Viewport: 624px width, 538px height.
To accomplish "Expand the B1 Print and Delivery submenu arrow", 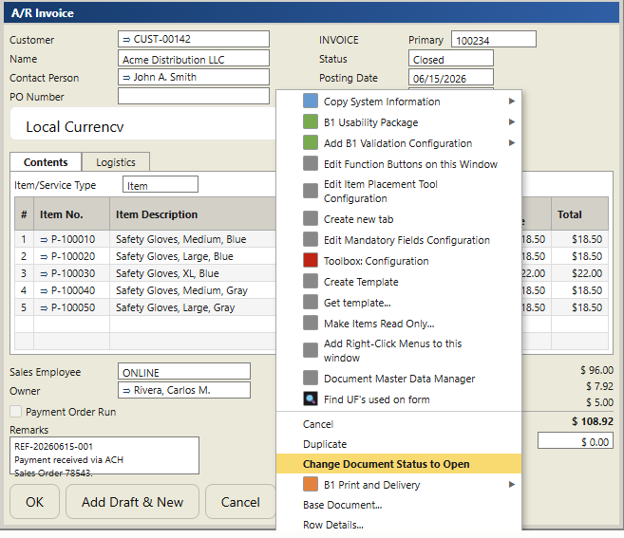I will [x=511, y=484].
